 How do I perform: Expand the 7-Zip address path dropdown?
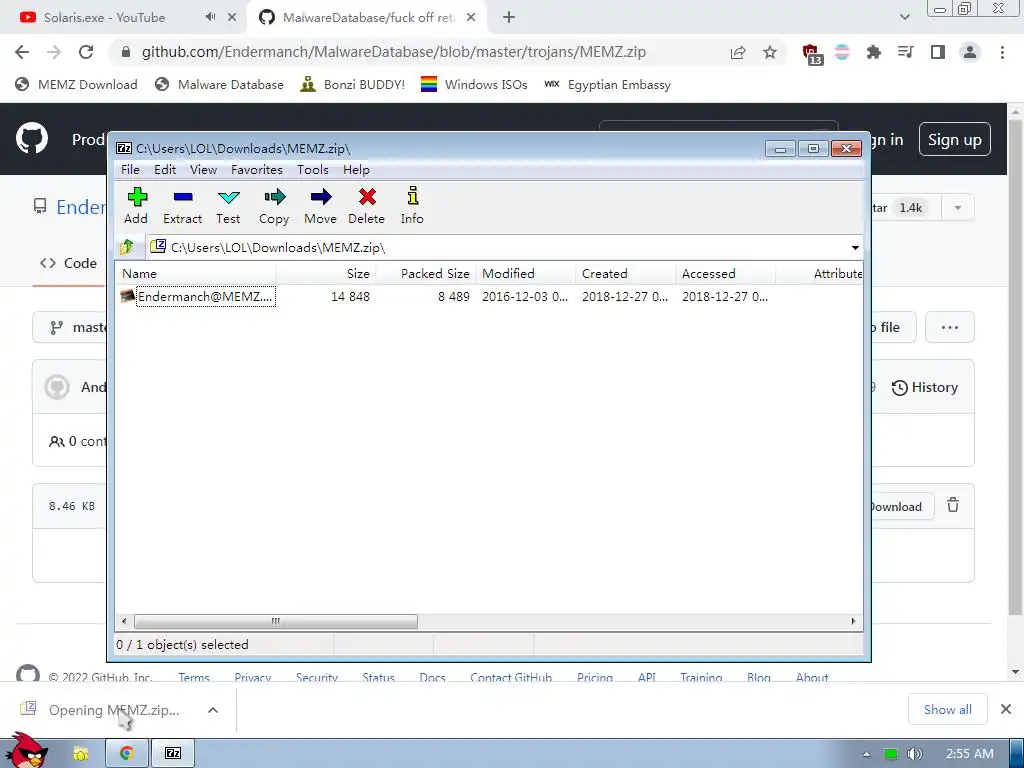(x=854, y=248)
